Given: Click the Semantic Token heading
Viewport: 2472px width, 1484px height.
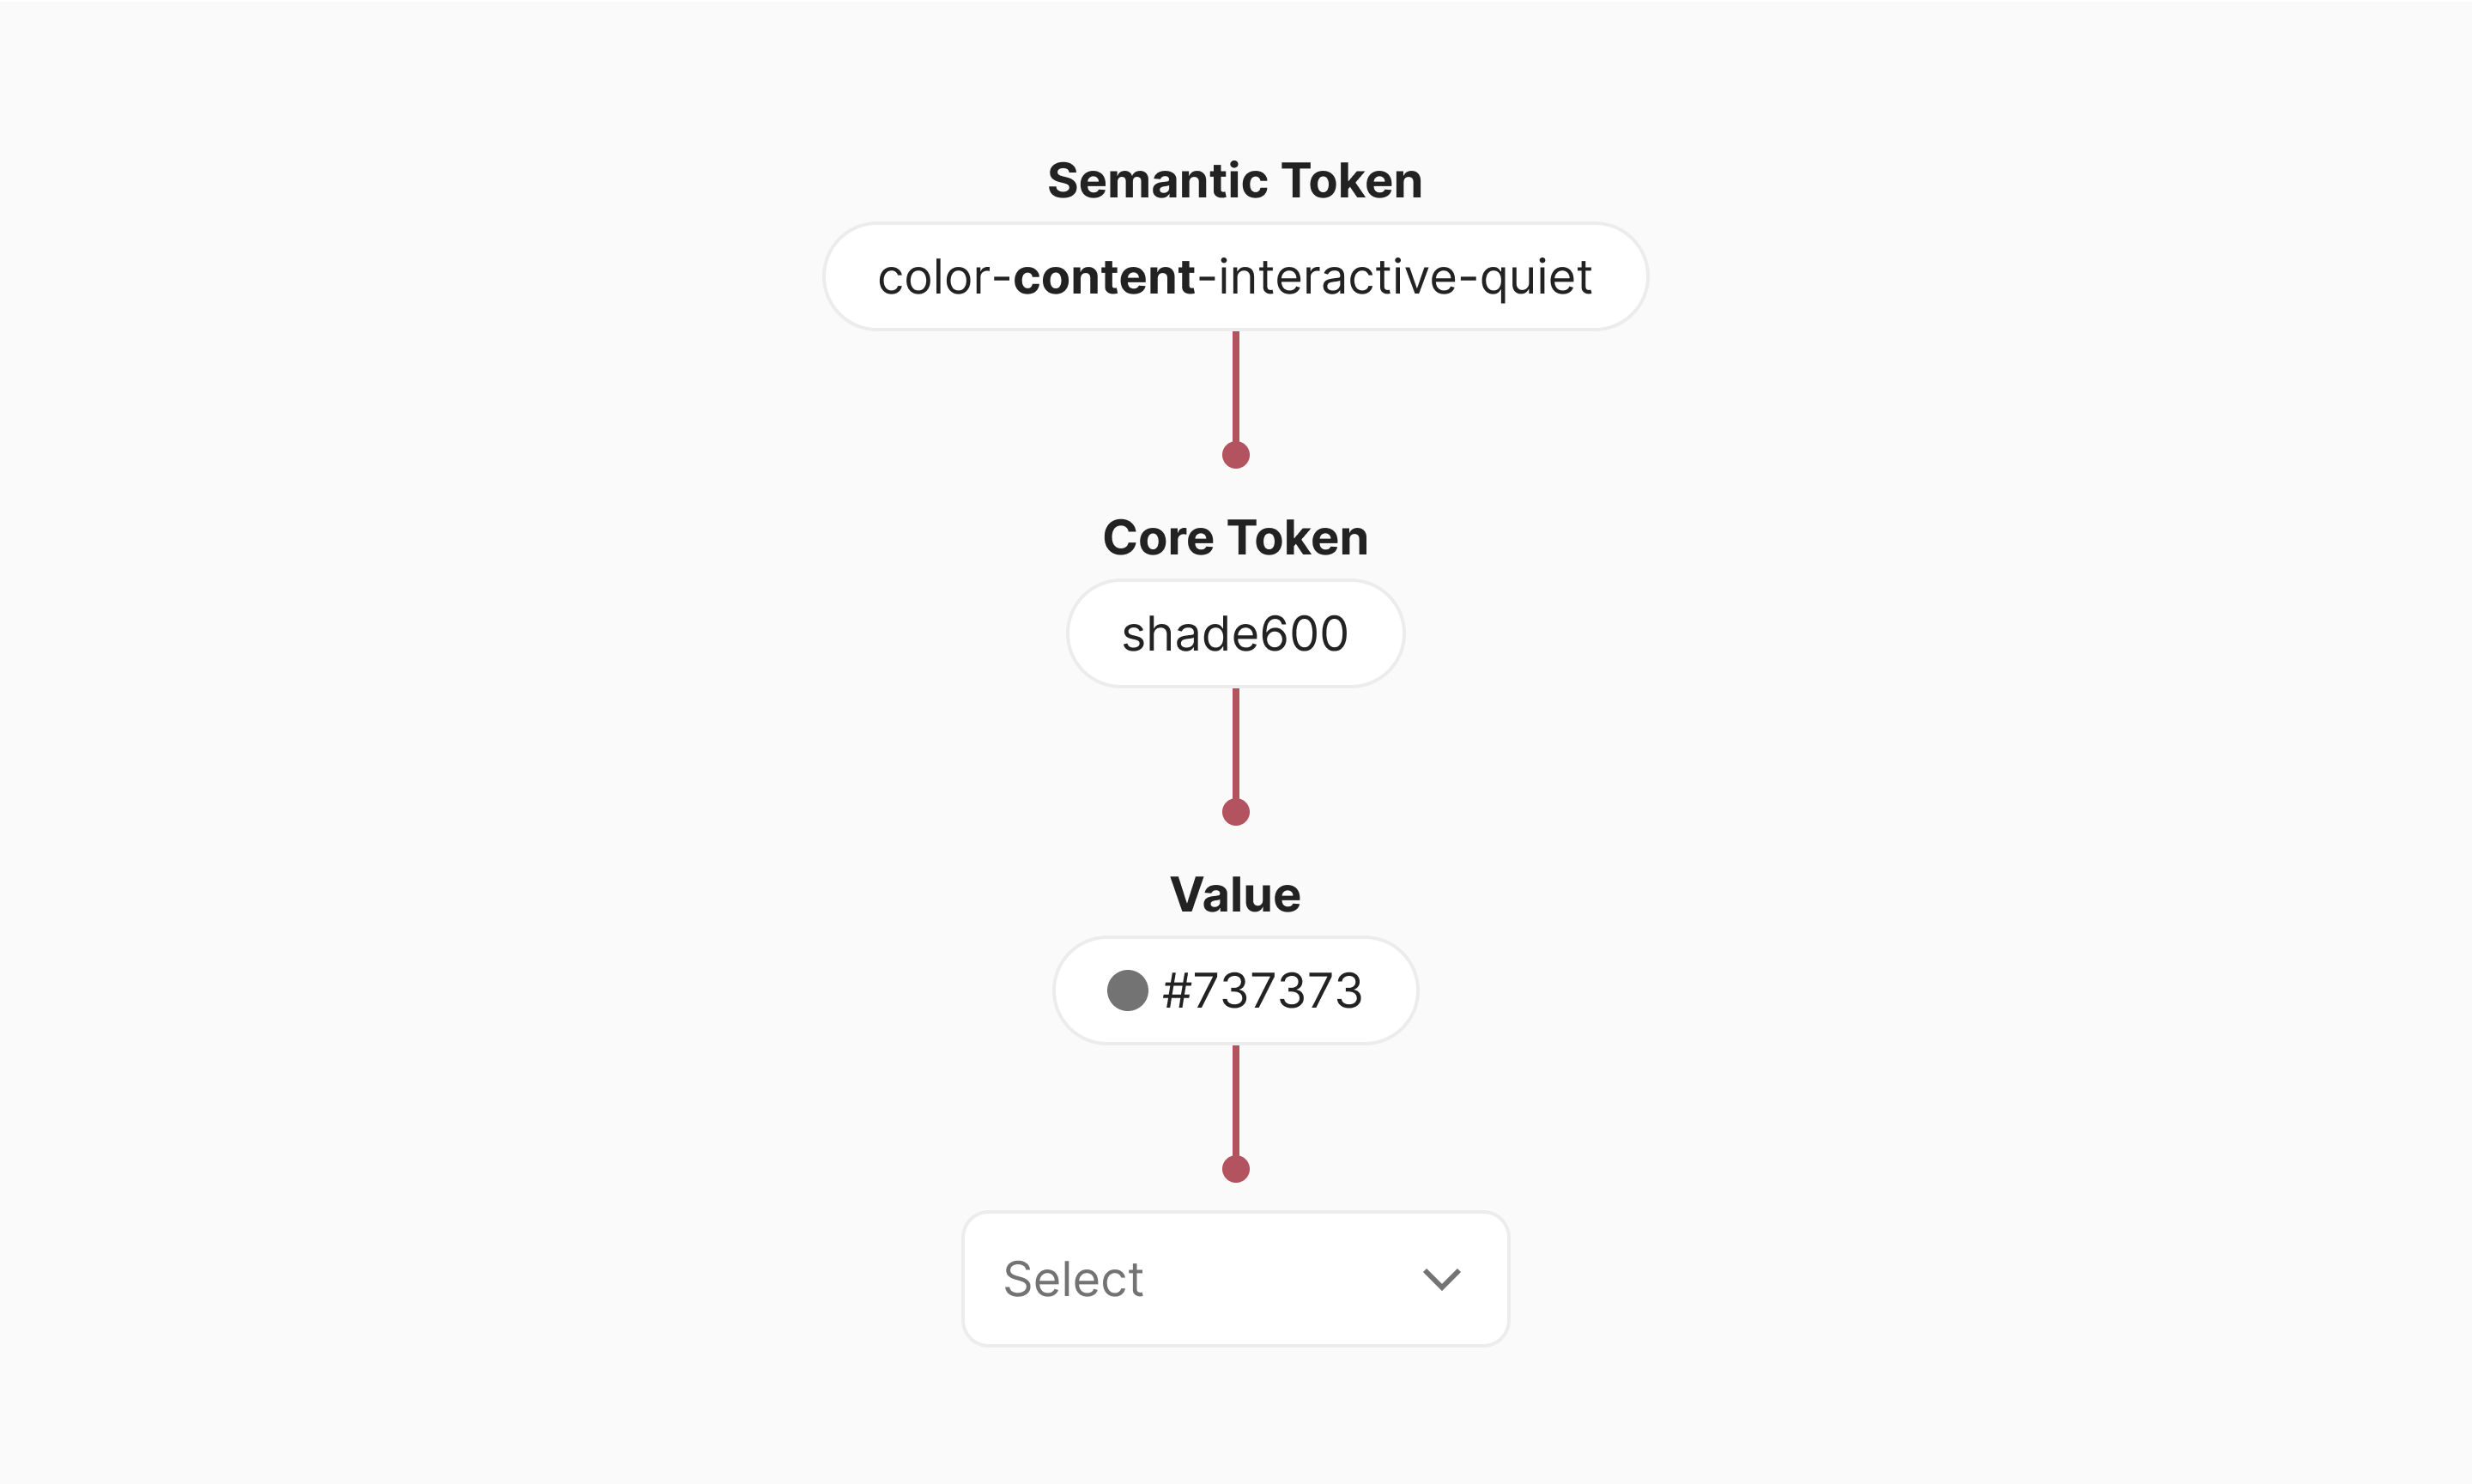Looking at the screenshot, I should coord(1235,181).
